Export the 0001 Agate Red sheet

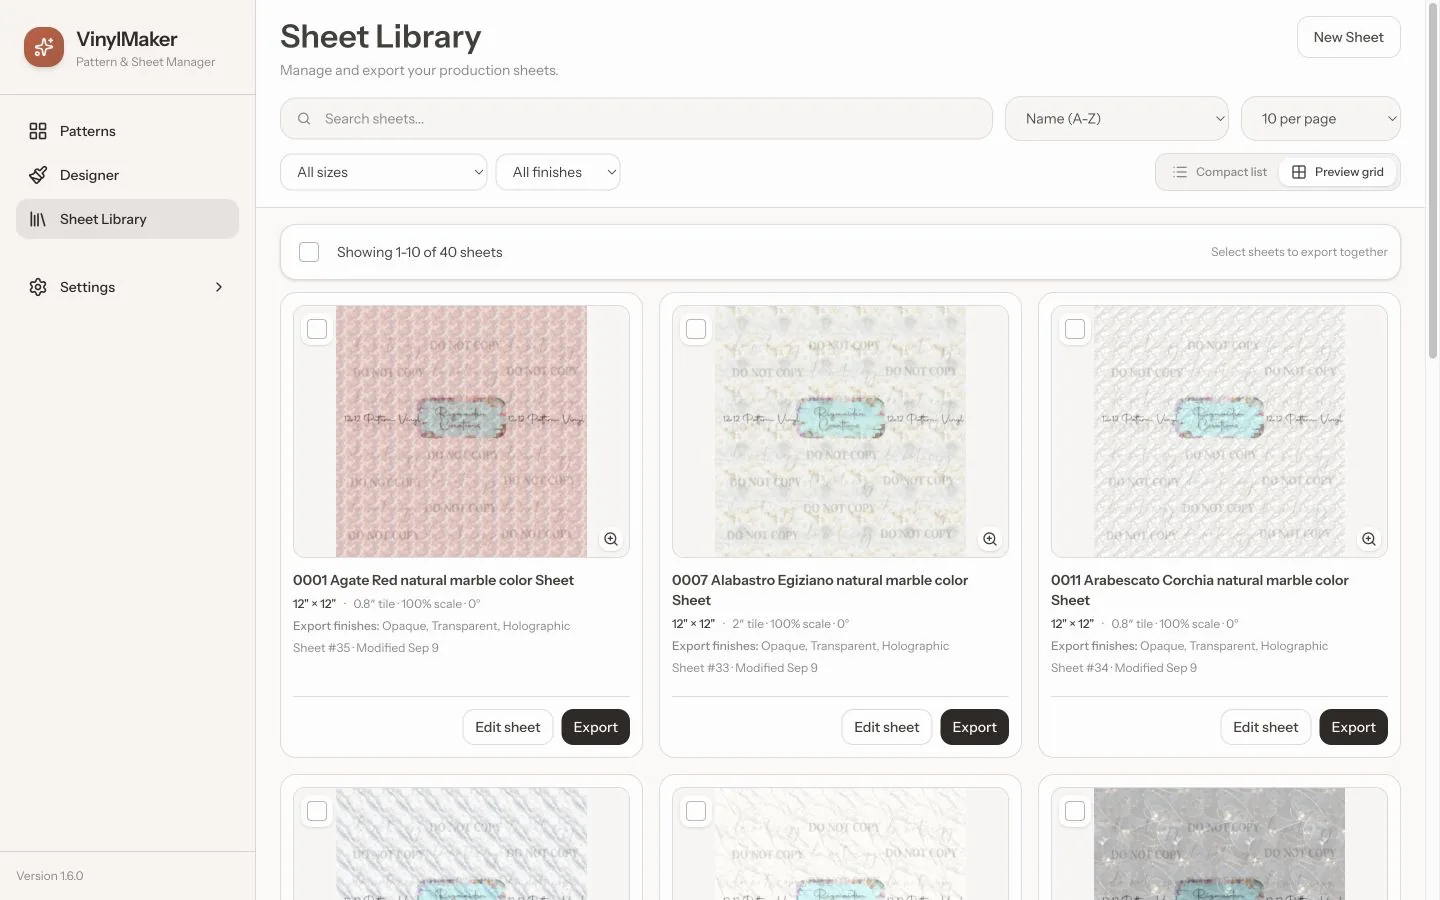[595, 727]
